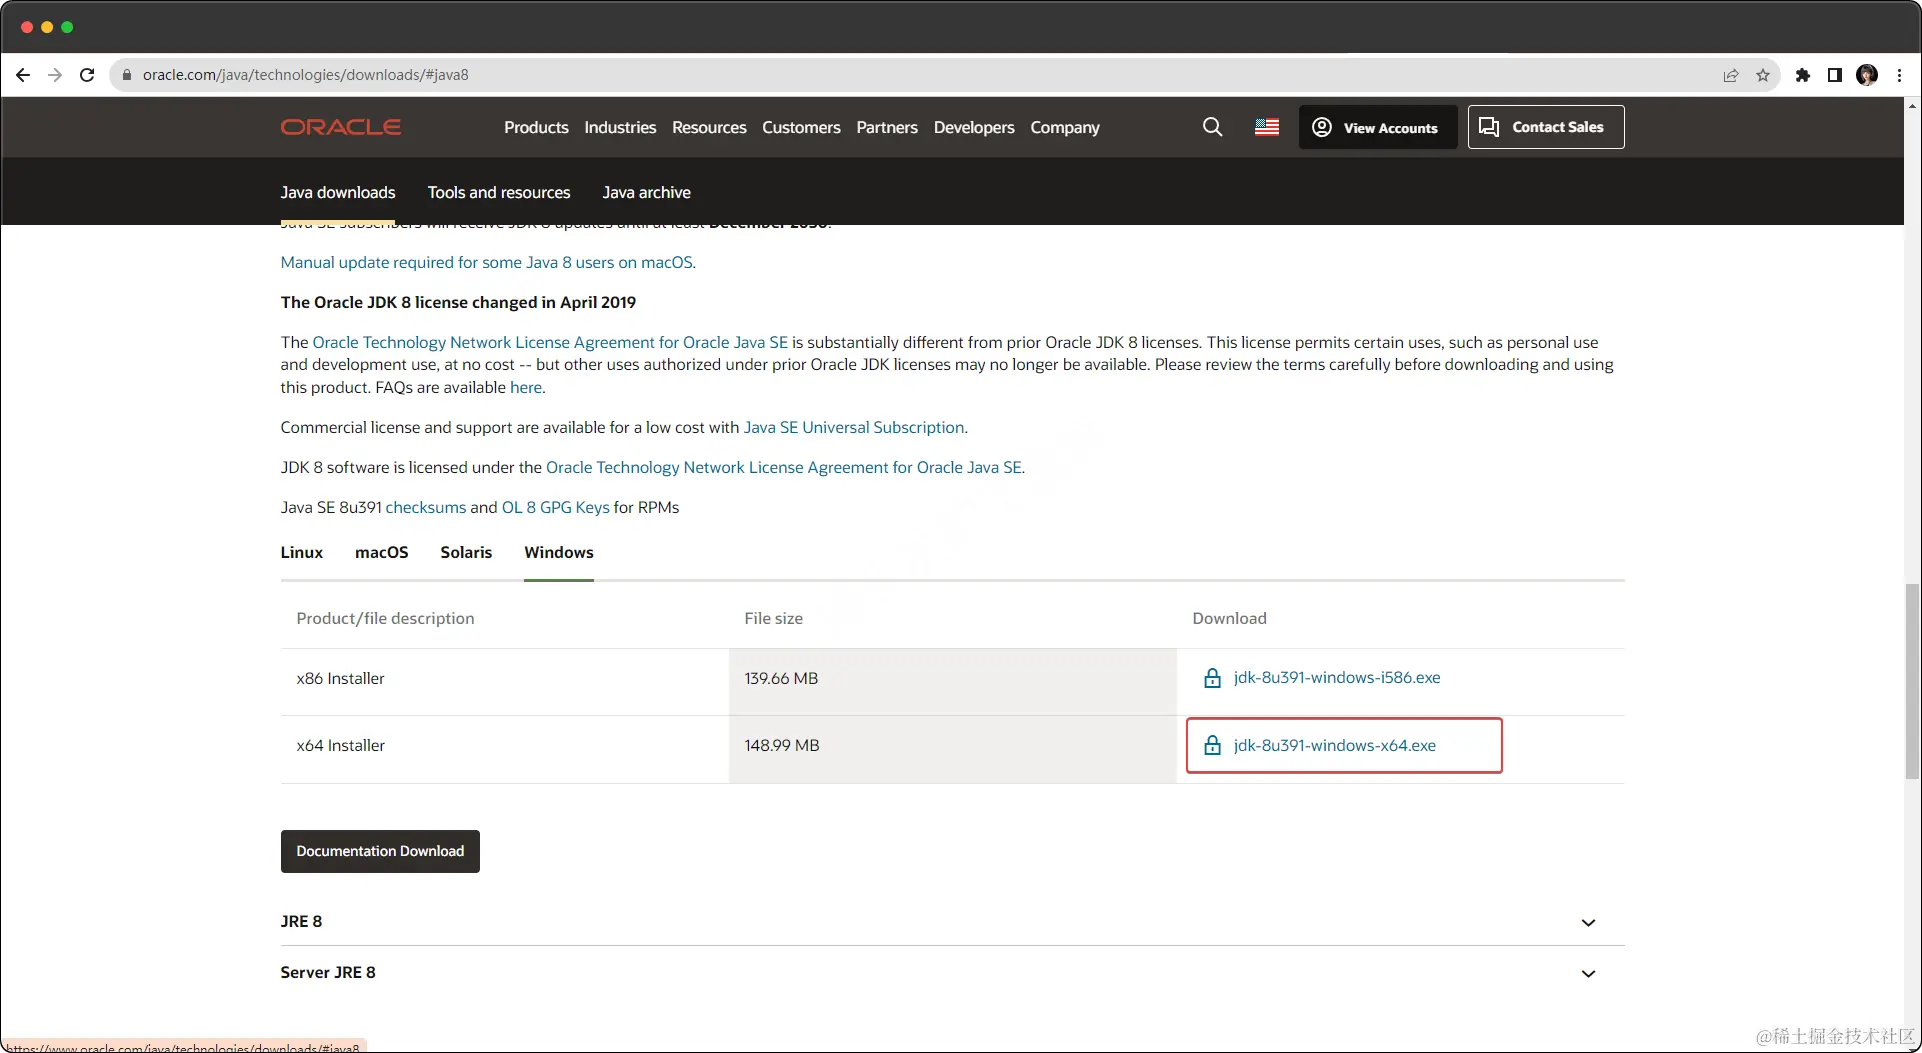The image size is (1922, 1053).
Task: Click the Contact Sales button
Action: (x=1546, y=127)
